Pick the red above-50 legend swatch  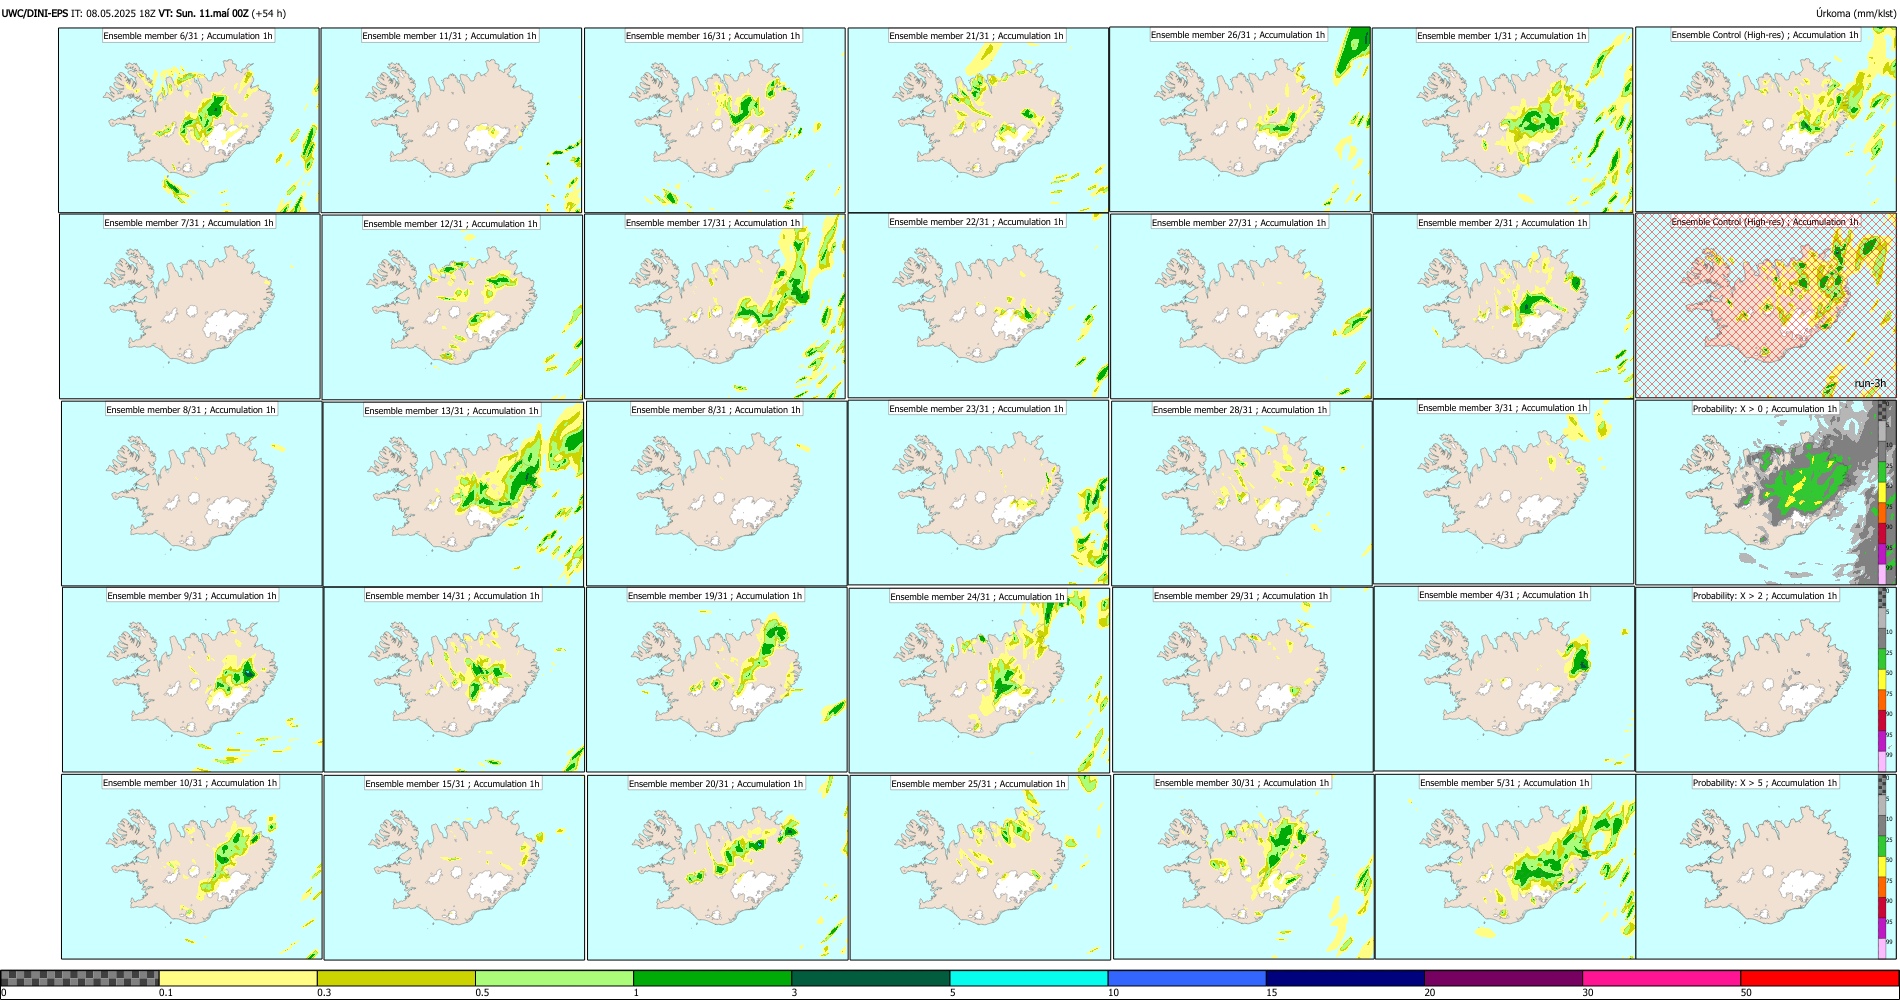[1819, 978]
